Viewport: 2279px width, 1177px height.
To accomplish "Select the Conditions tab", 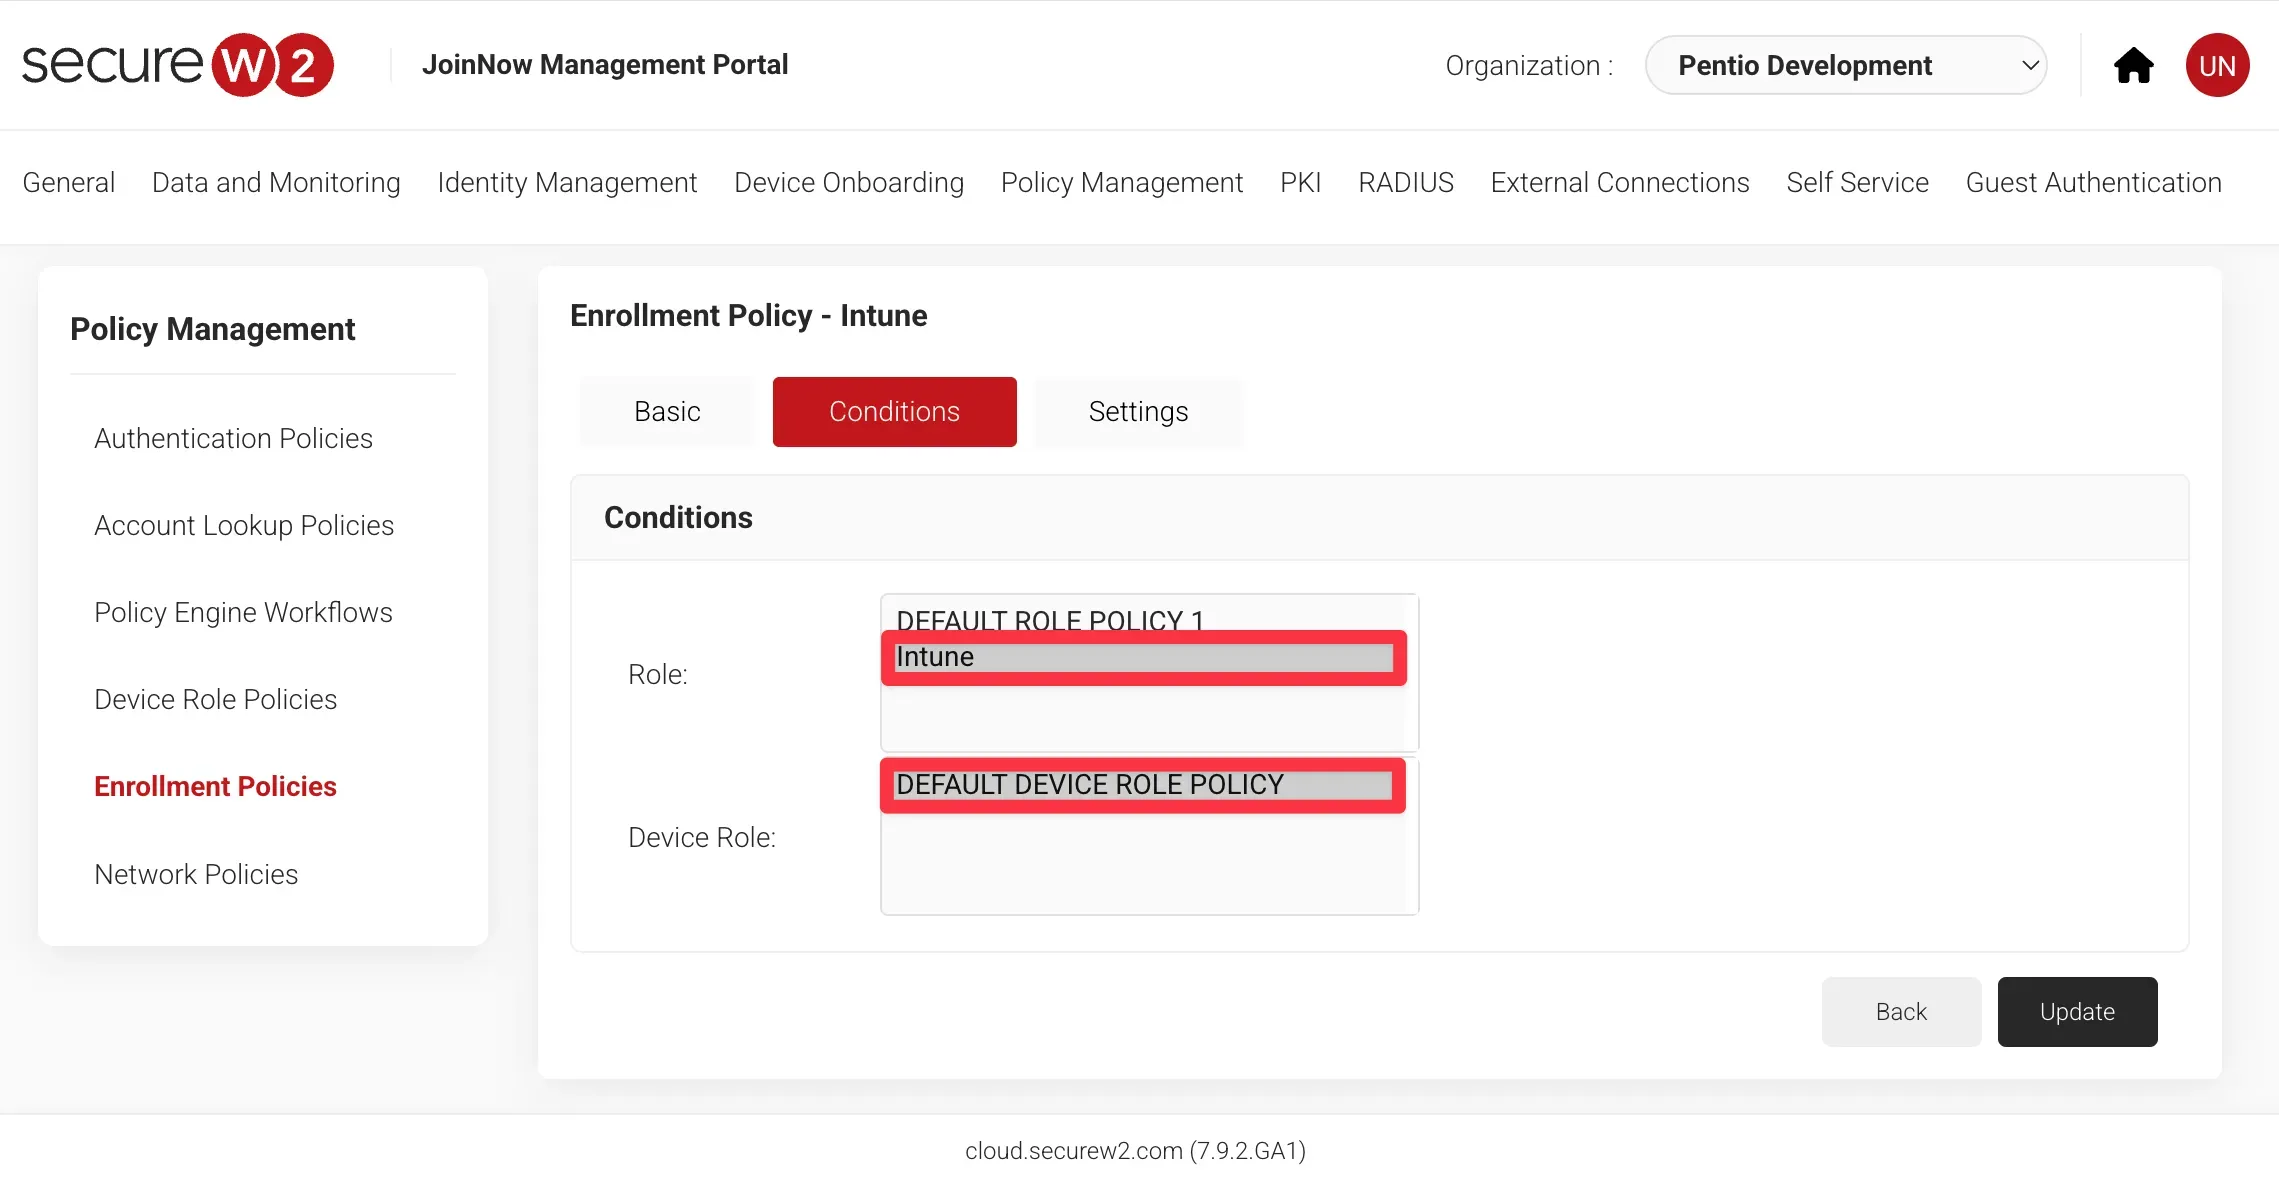I will [x=894, y=412].
